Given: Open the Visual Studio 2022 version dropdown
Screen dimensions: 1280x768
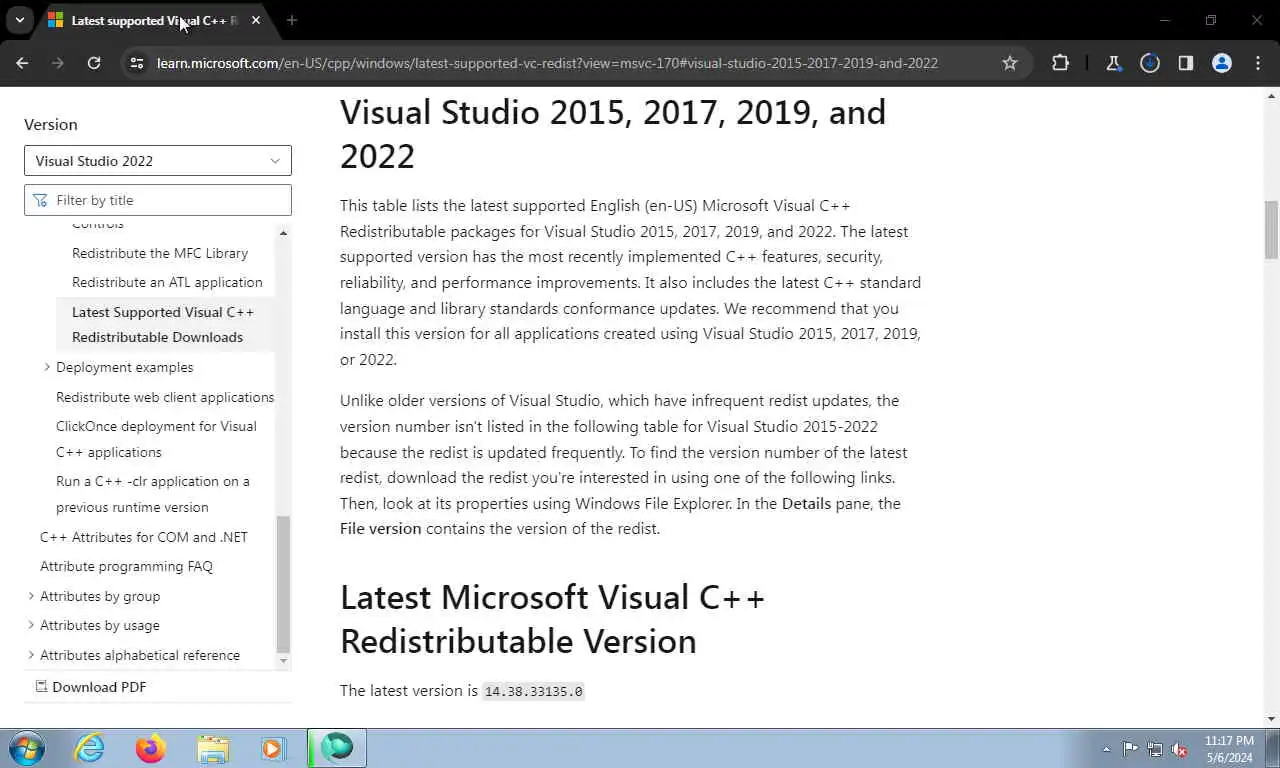Looking at the screenshot, I should coord(158,161).
